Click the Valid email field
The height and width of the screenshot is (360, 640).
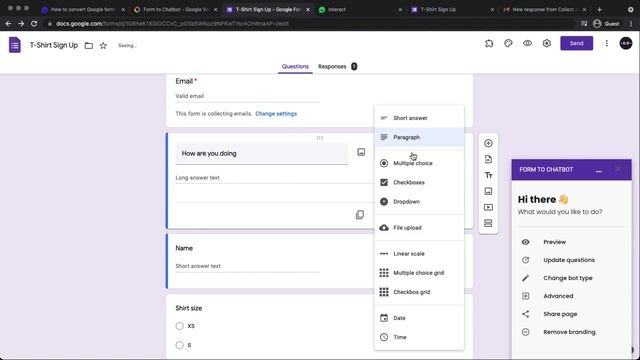pyautogui.click(x=247, y=96)
